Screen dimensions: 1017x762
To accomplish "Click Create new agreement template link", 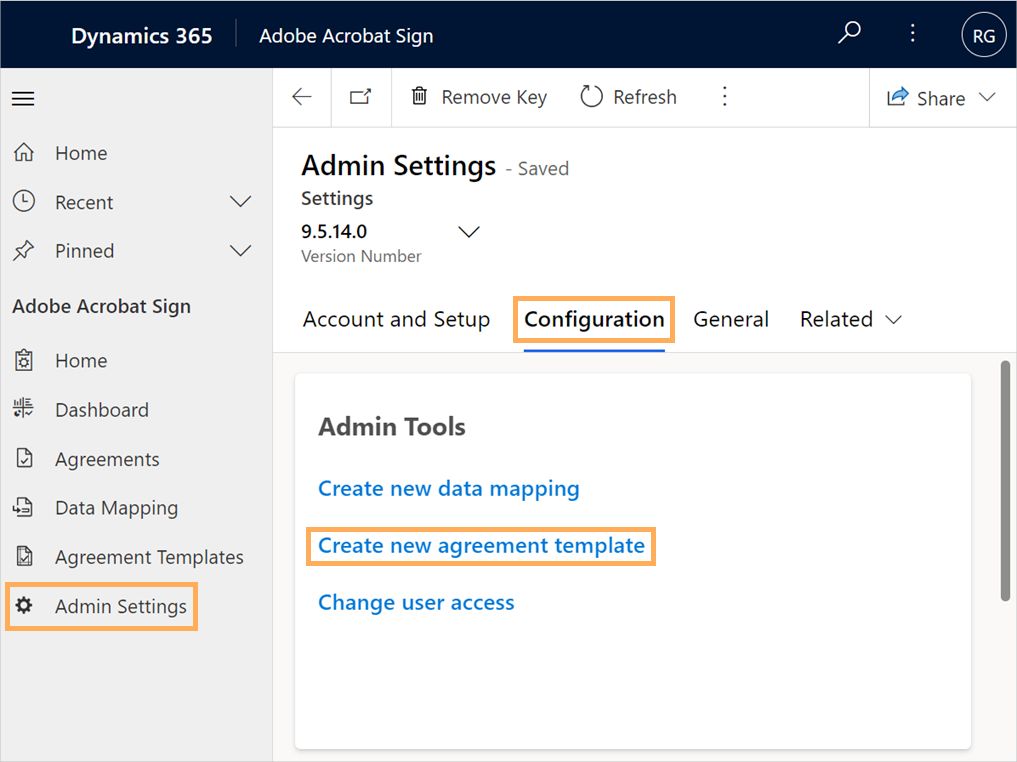I will click(x=481, y=545).
